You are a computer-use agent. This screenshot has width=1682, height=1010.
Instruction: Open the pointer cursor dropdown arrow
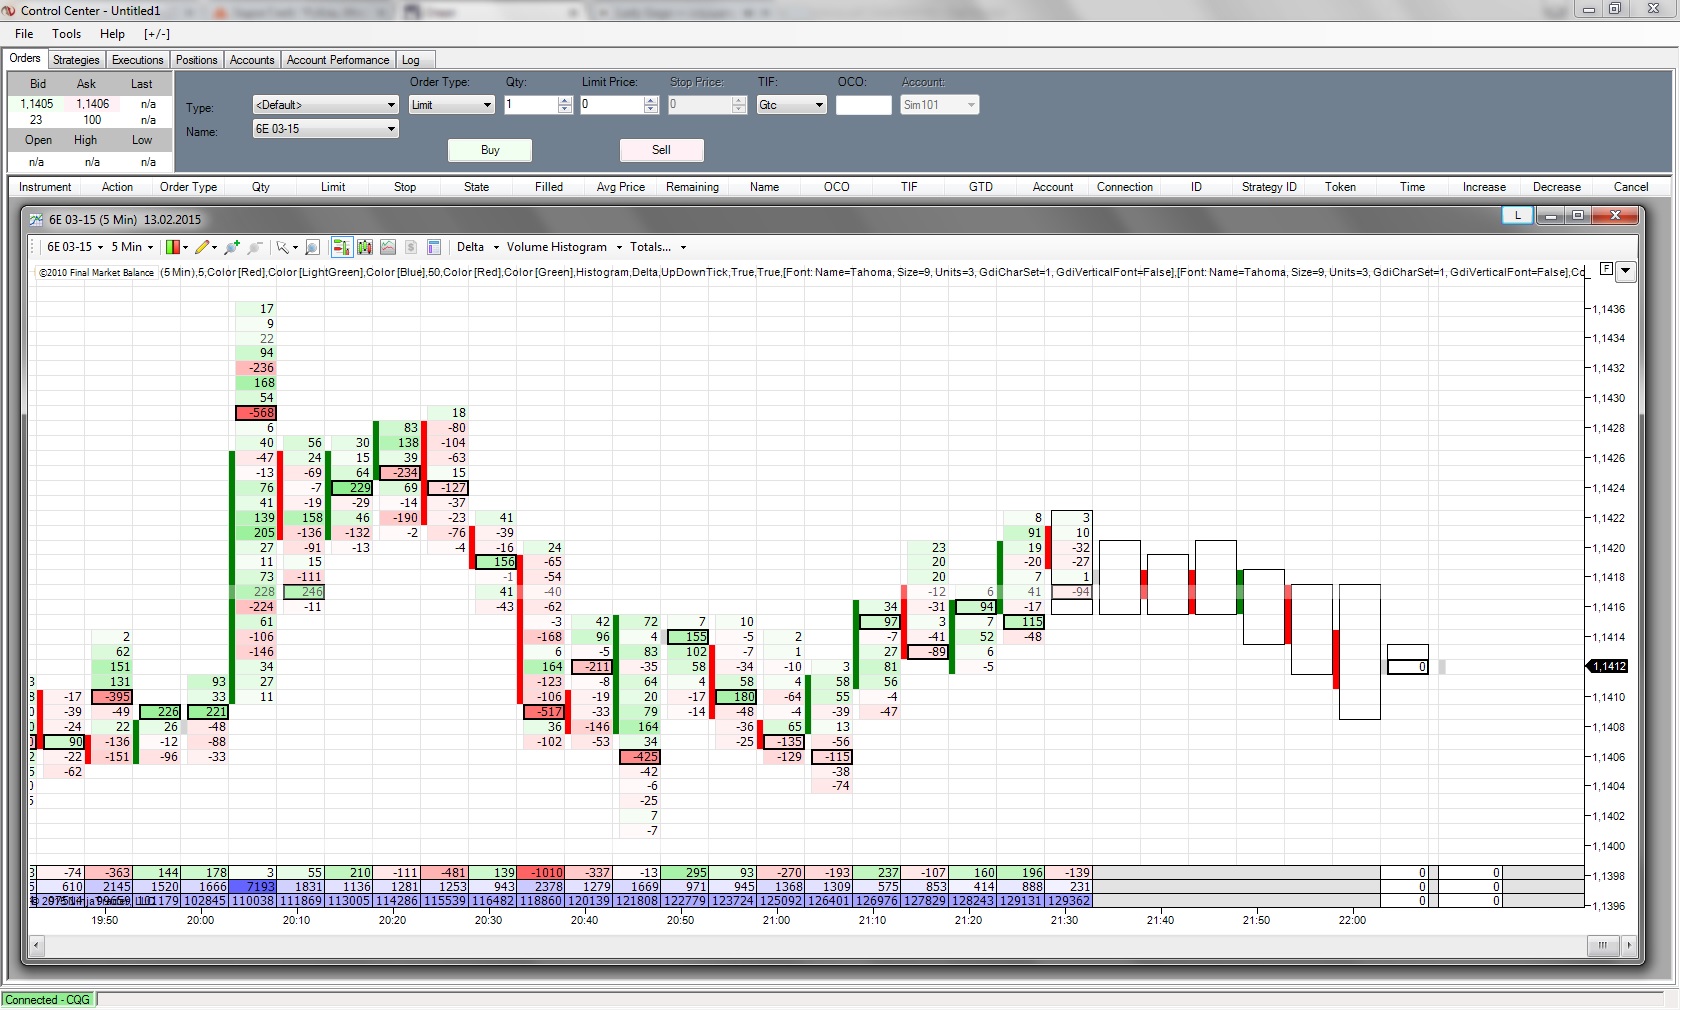295,247
